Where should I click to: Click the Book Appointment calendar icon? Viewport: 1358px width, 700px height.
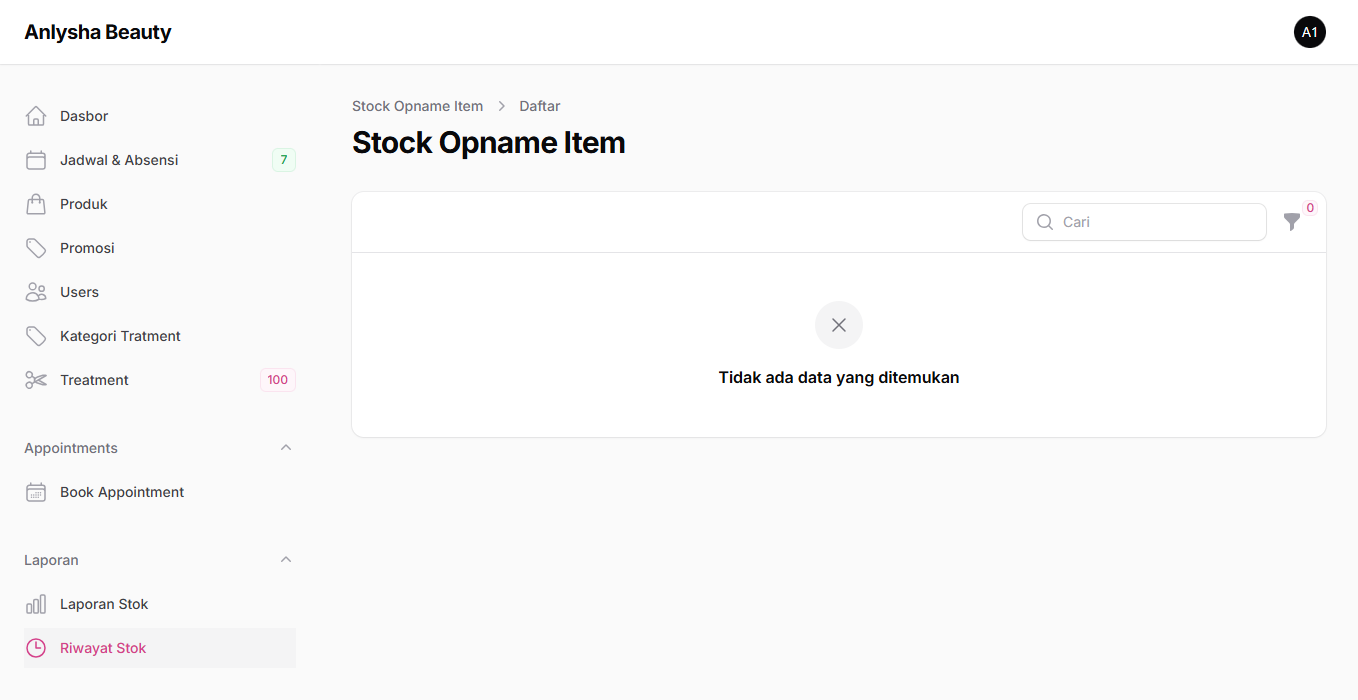[x=36, y=492]
